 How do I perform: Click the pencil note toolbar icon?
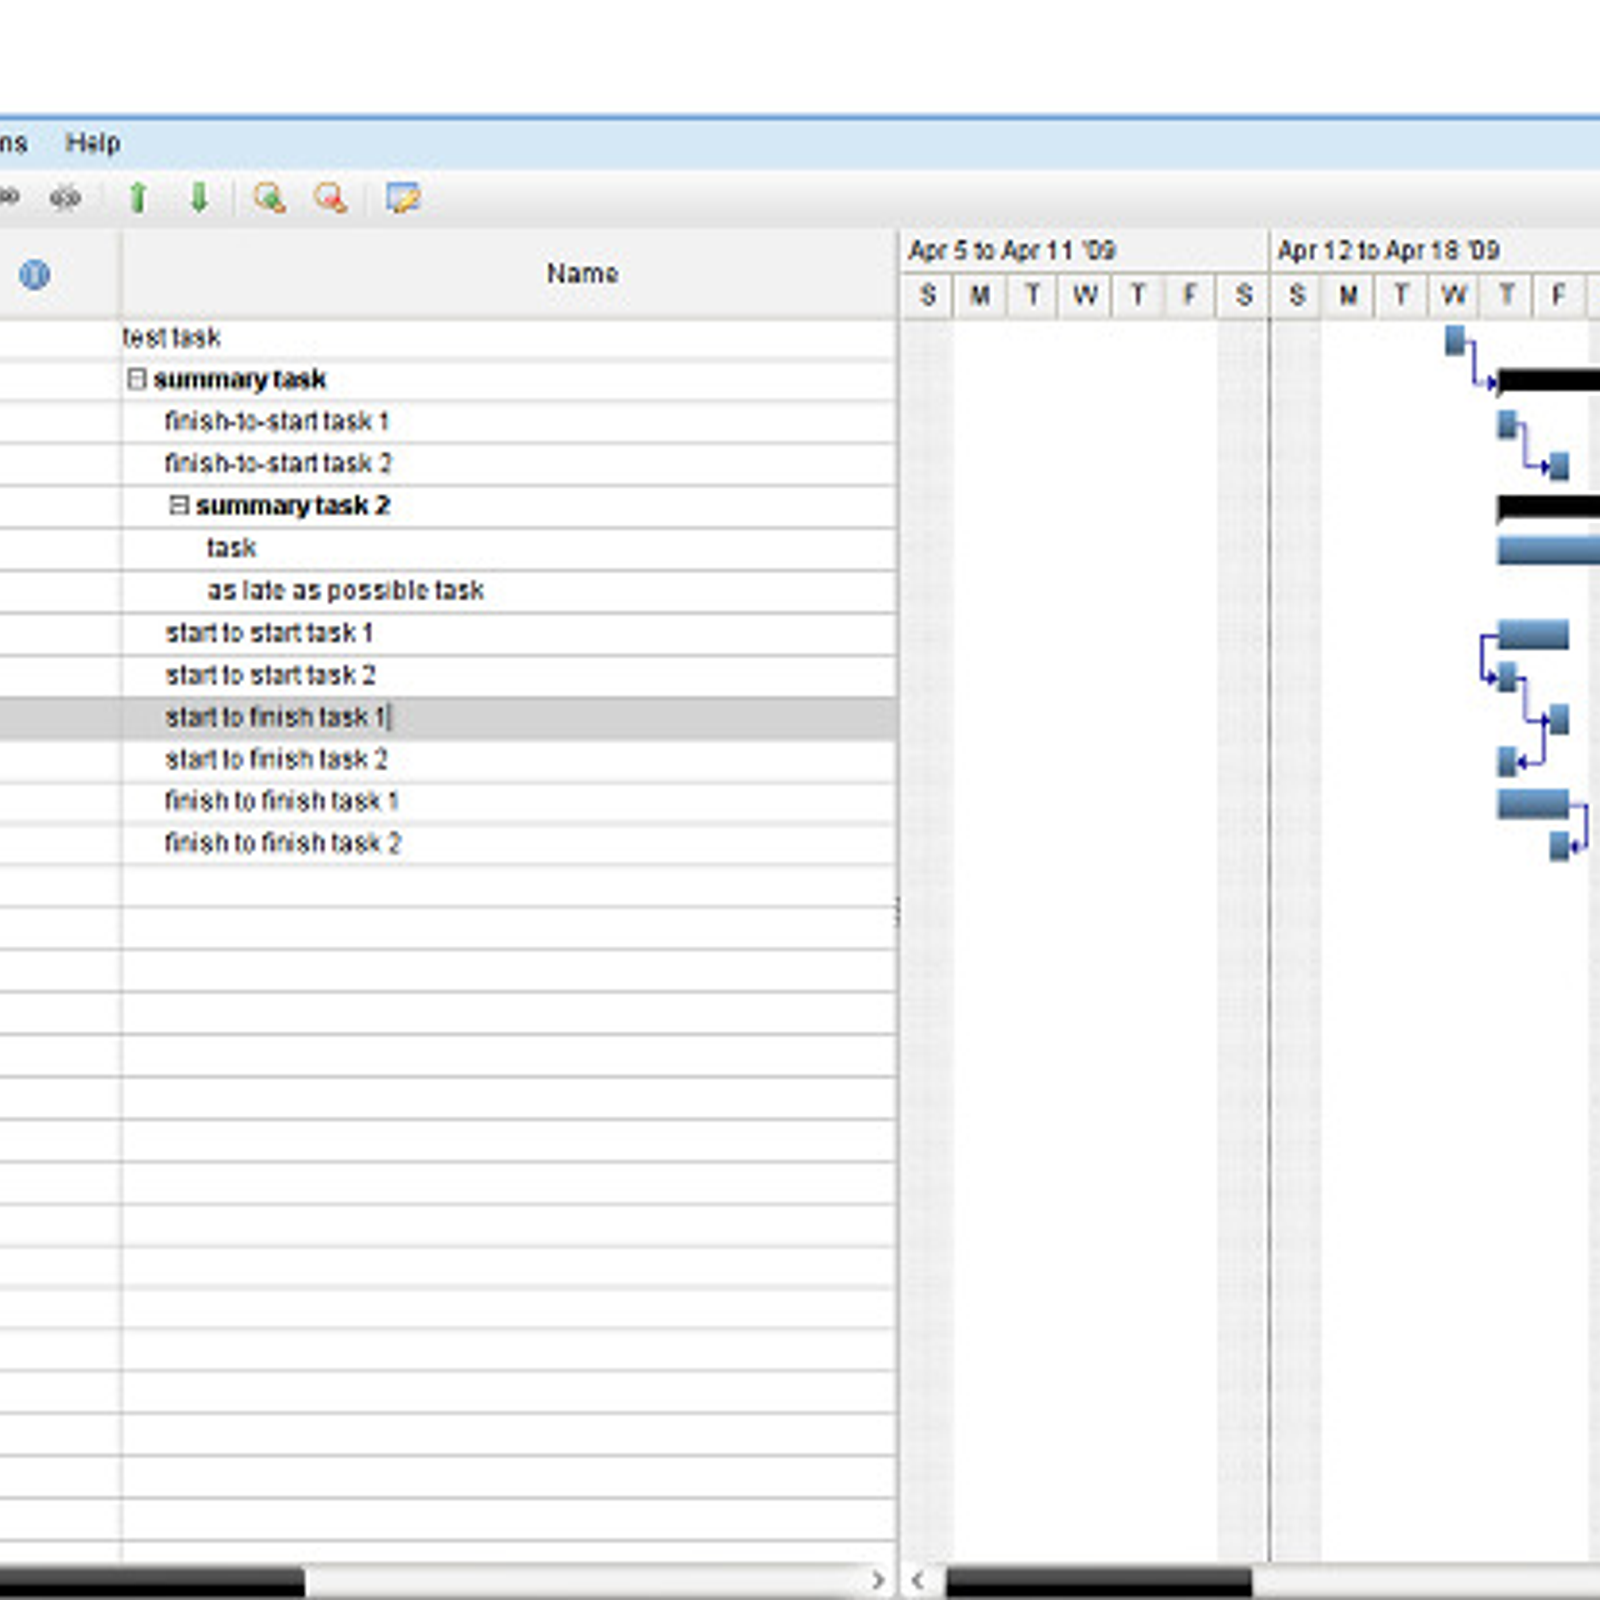[403, 198]
